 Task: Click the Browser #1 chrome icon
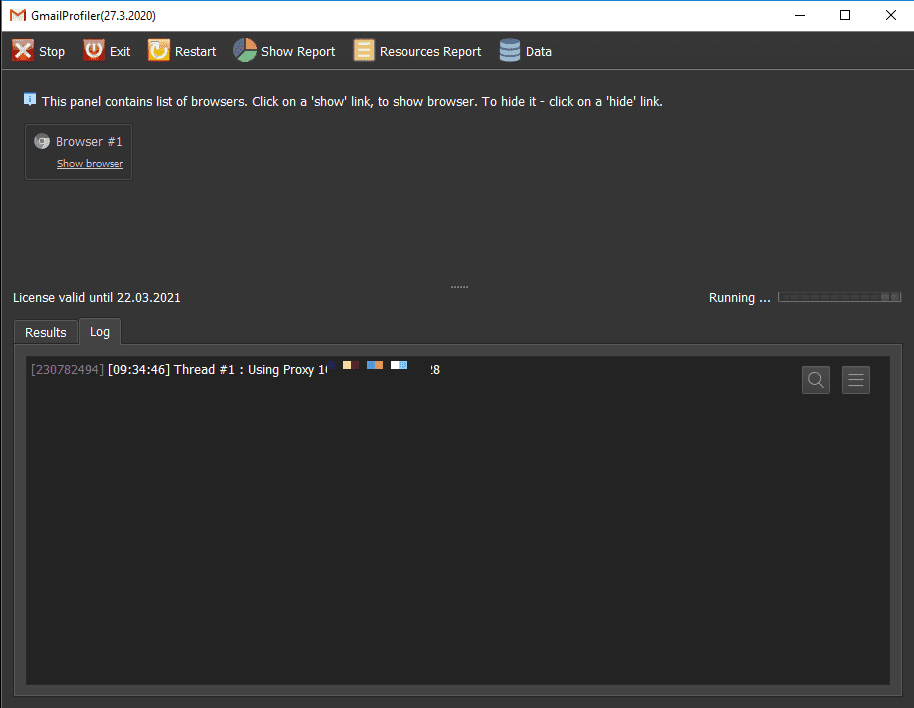tap(42, 142)
